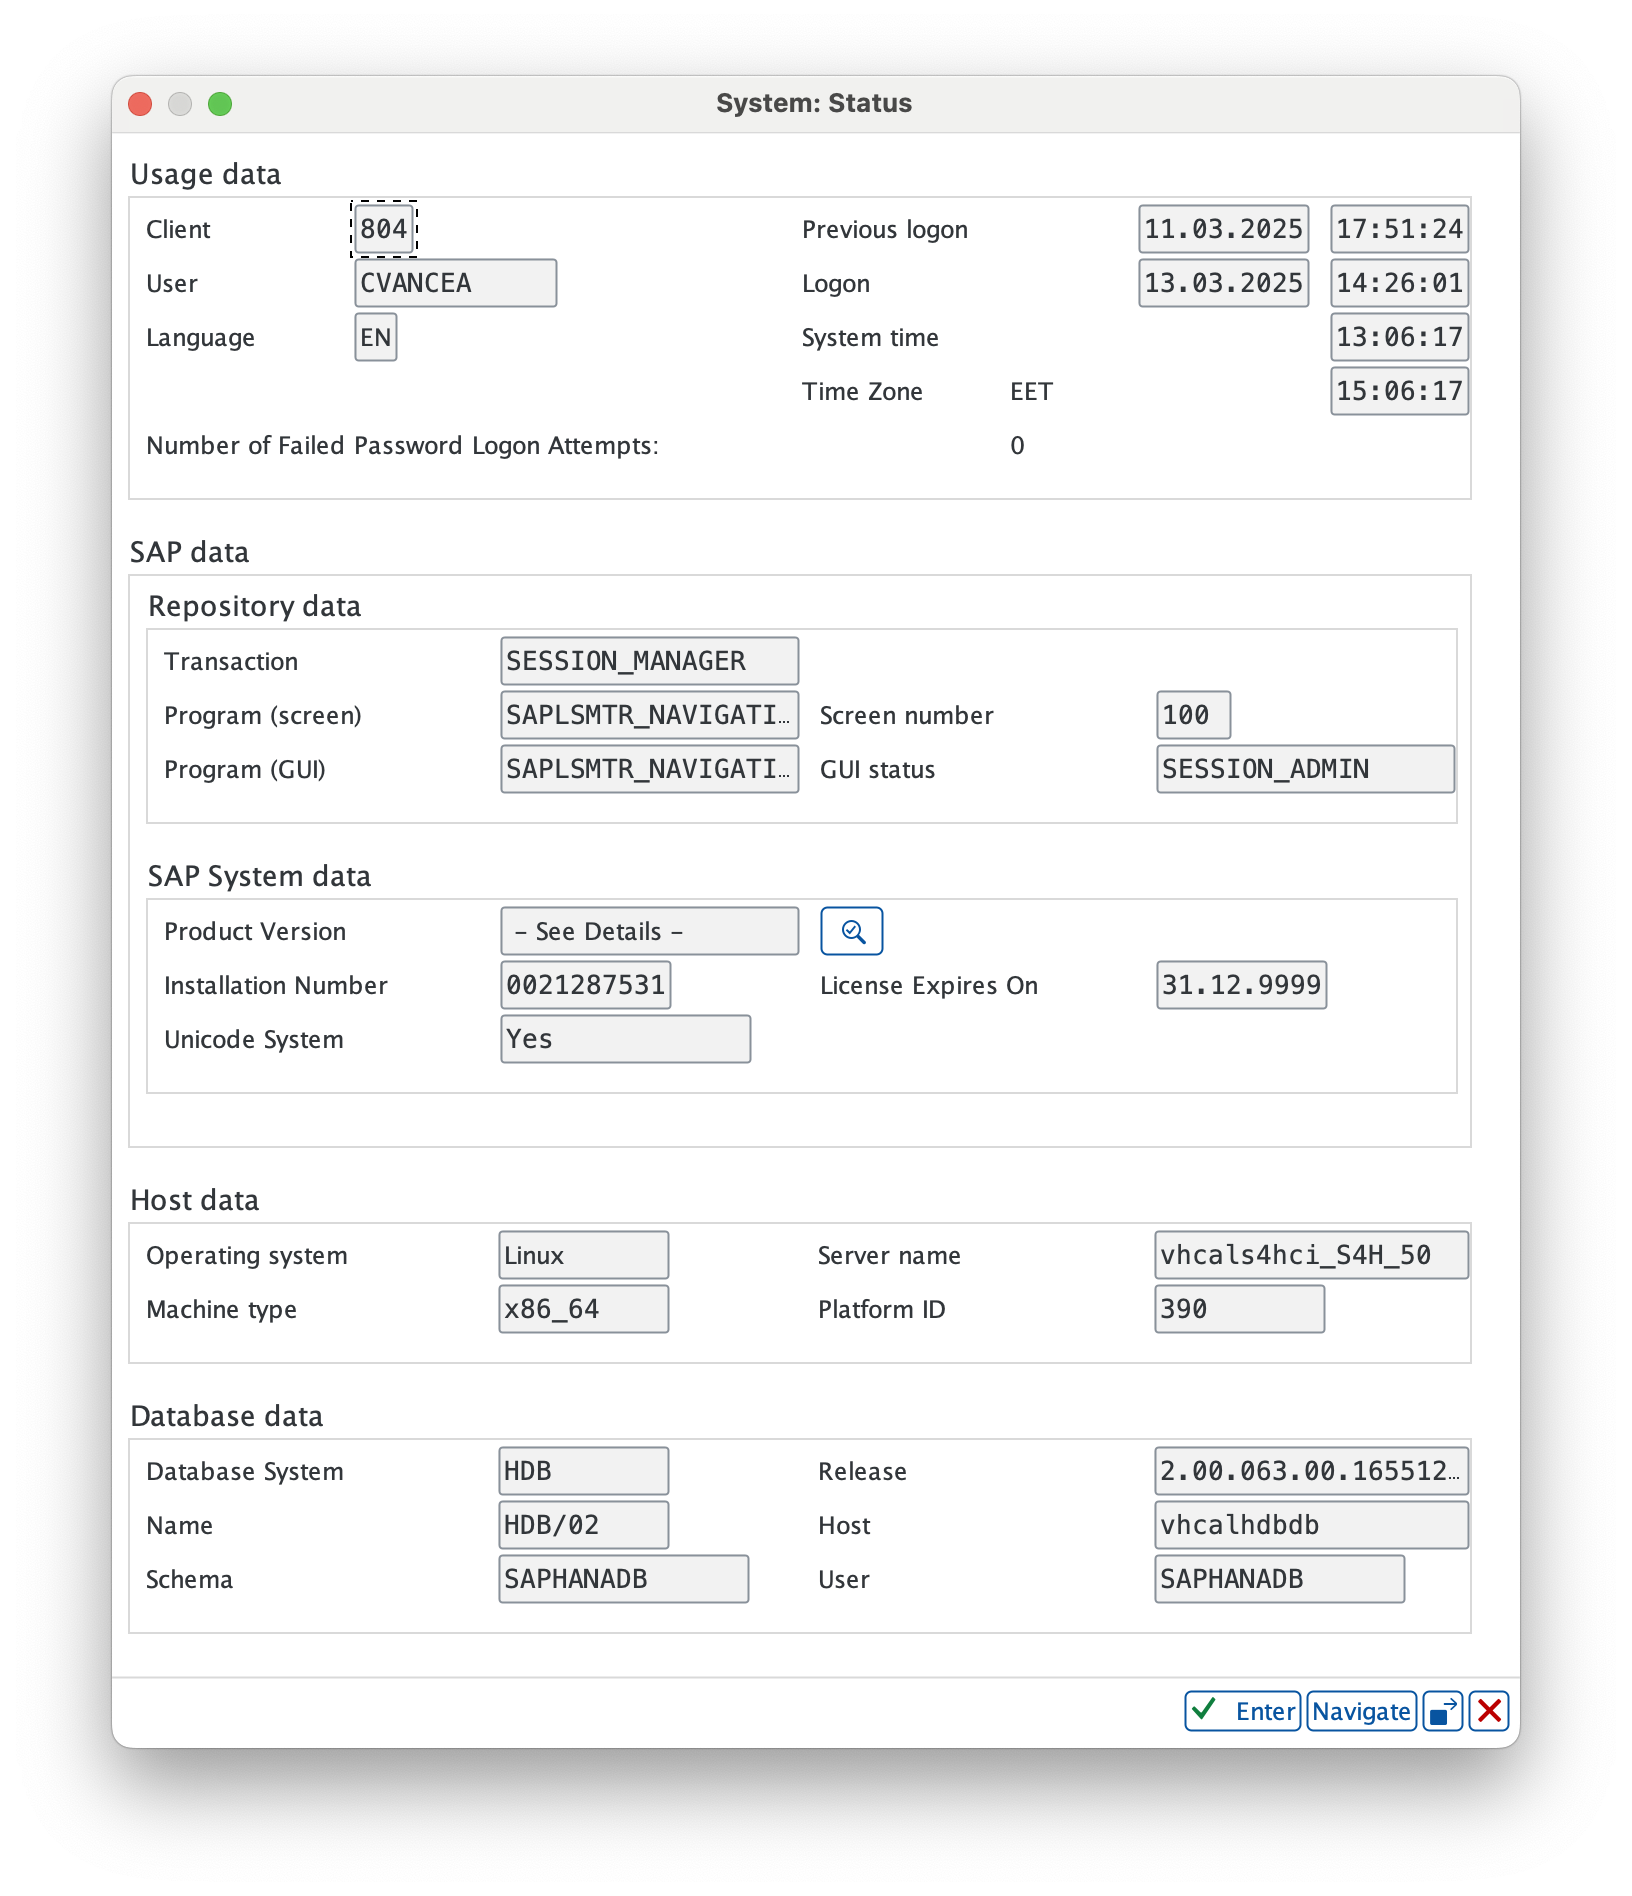Image resolution: width=1632 pixels, height=1896 pixels.
Task: Select the Server name field vhcals4hci_S4H_50
Action: point(1310,1255)
